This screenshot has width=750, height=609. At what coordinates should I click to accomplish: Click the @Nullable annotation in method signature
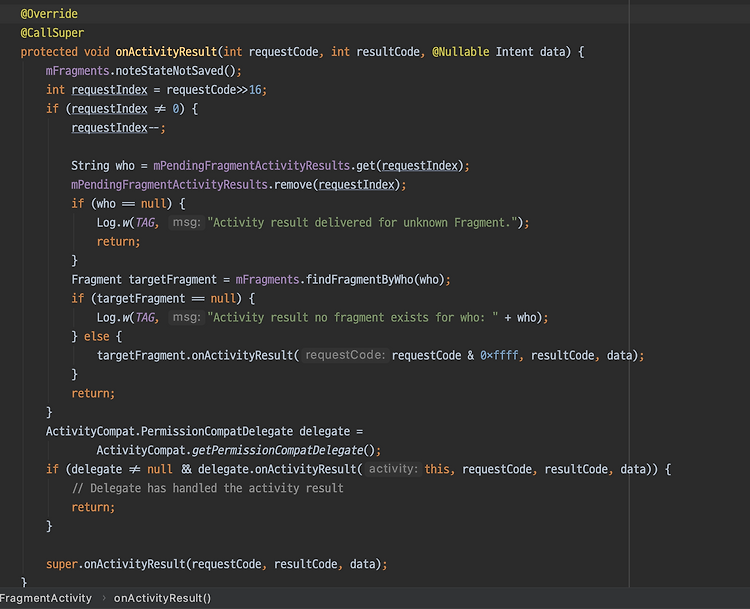(461, 52)
